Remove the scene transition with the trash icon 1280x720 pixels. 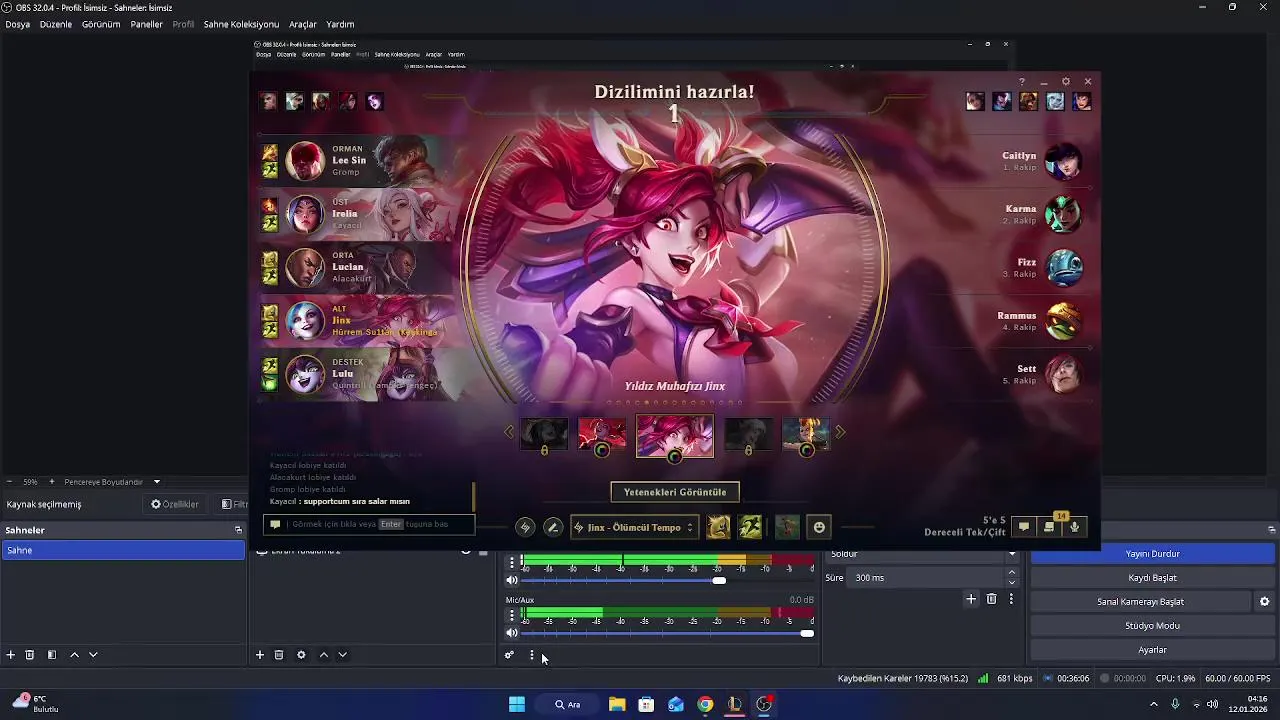click(991, 599)
